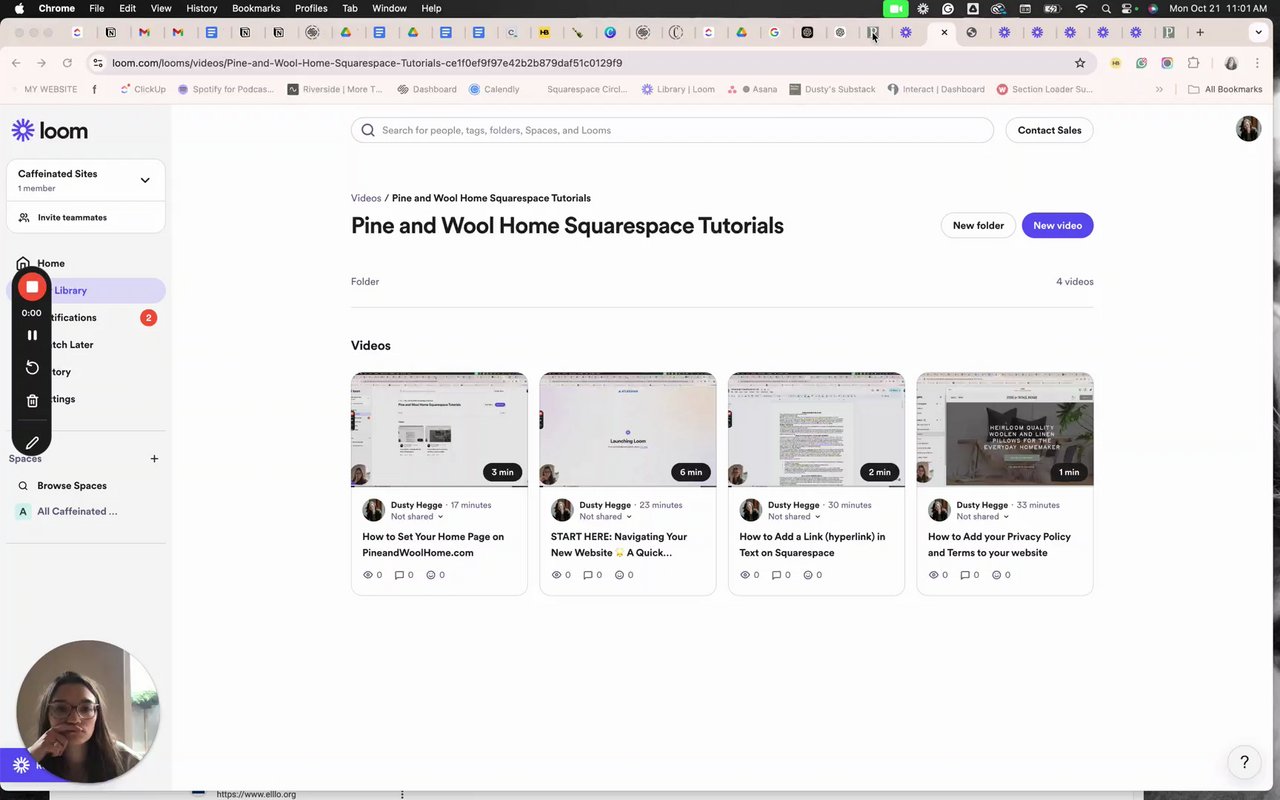Screen dimensions: 1280x800
Task: Open Privacy Policy and Terms video thumbnail
Action: [1005, 430]
